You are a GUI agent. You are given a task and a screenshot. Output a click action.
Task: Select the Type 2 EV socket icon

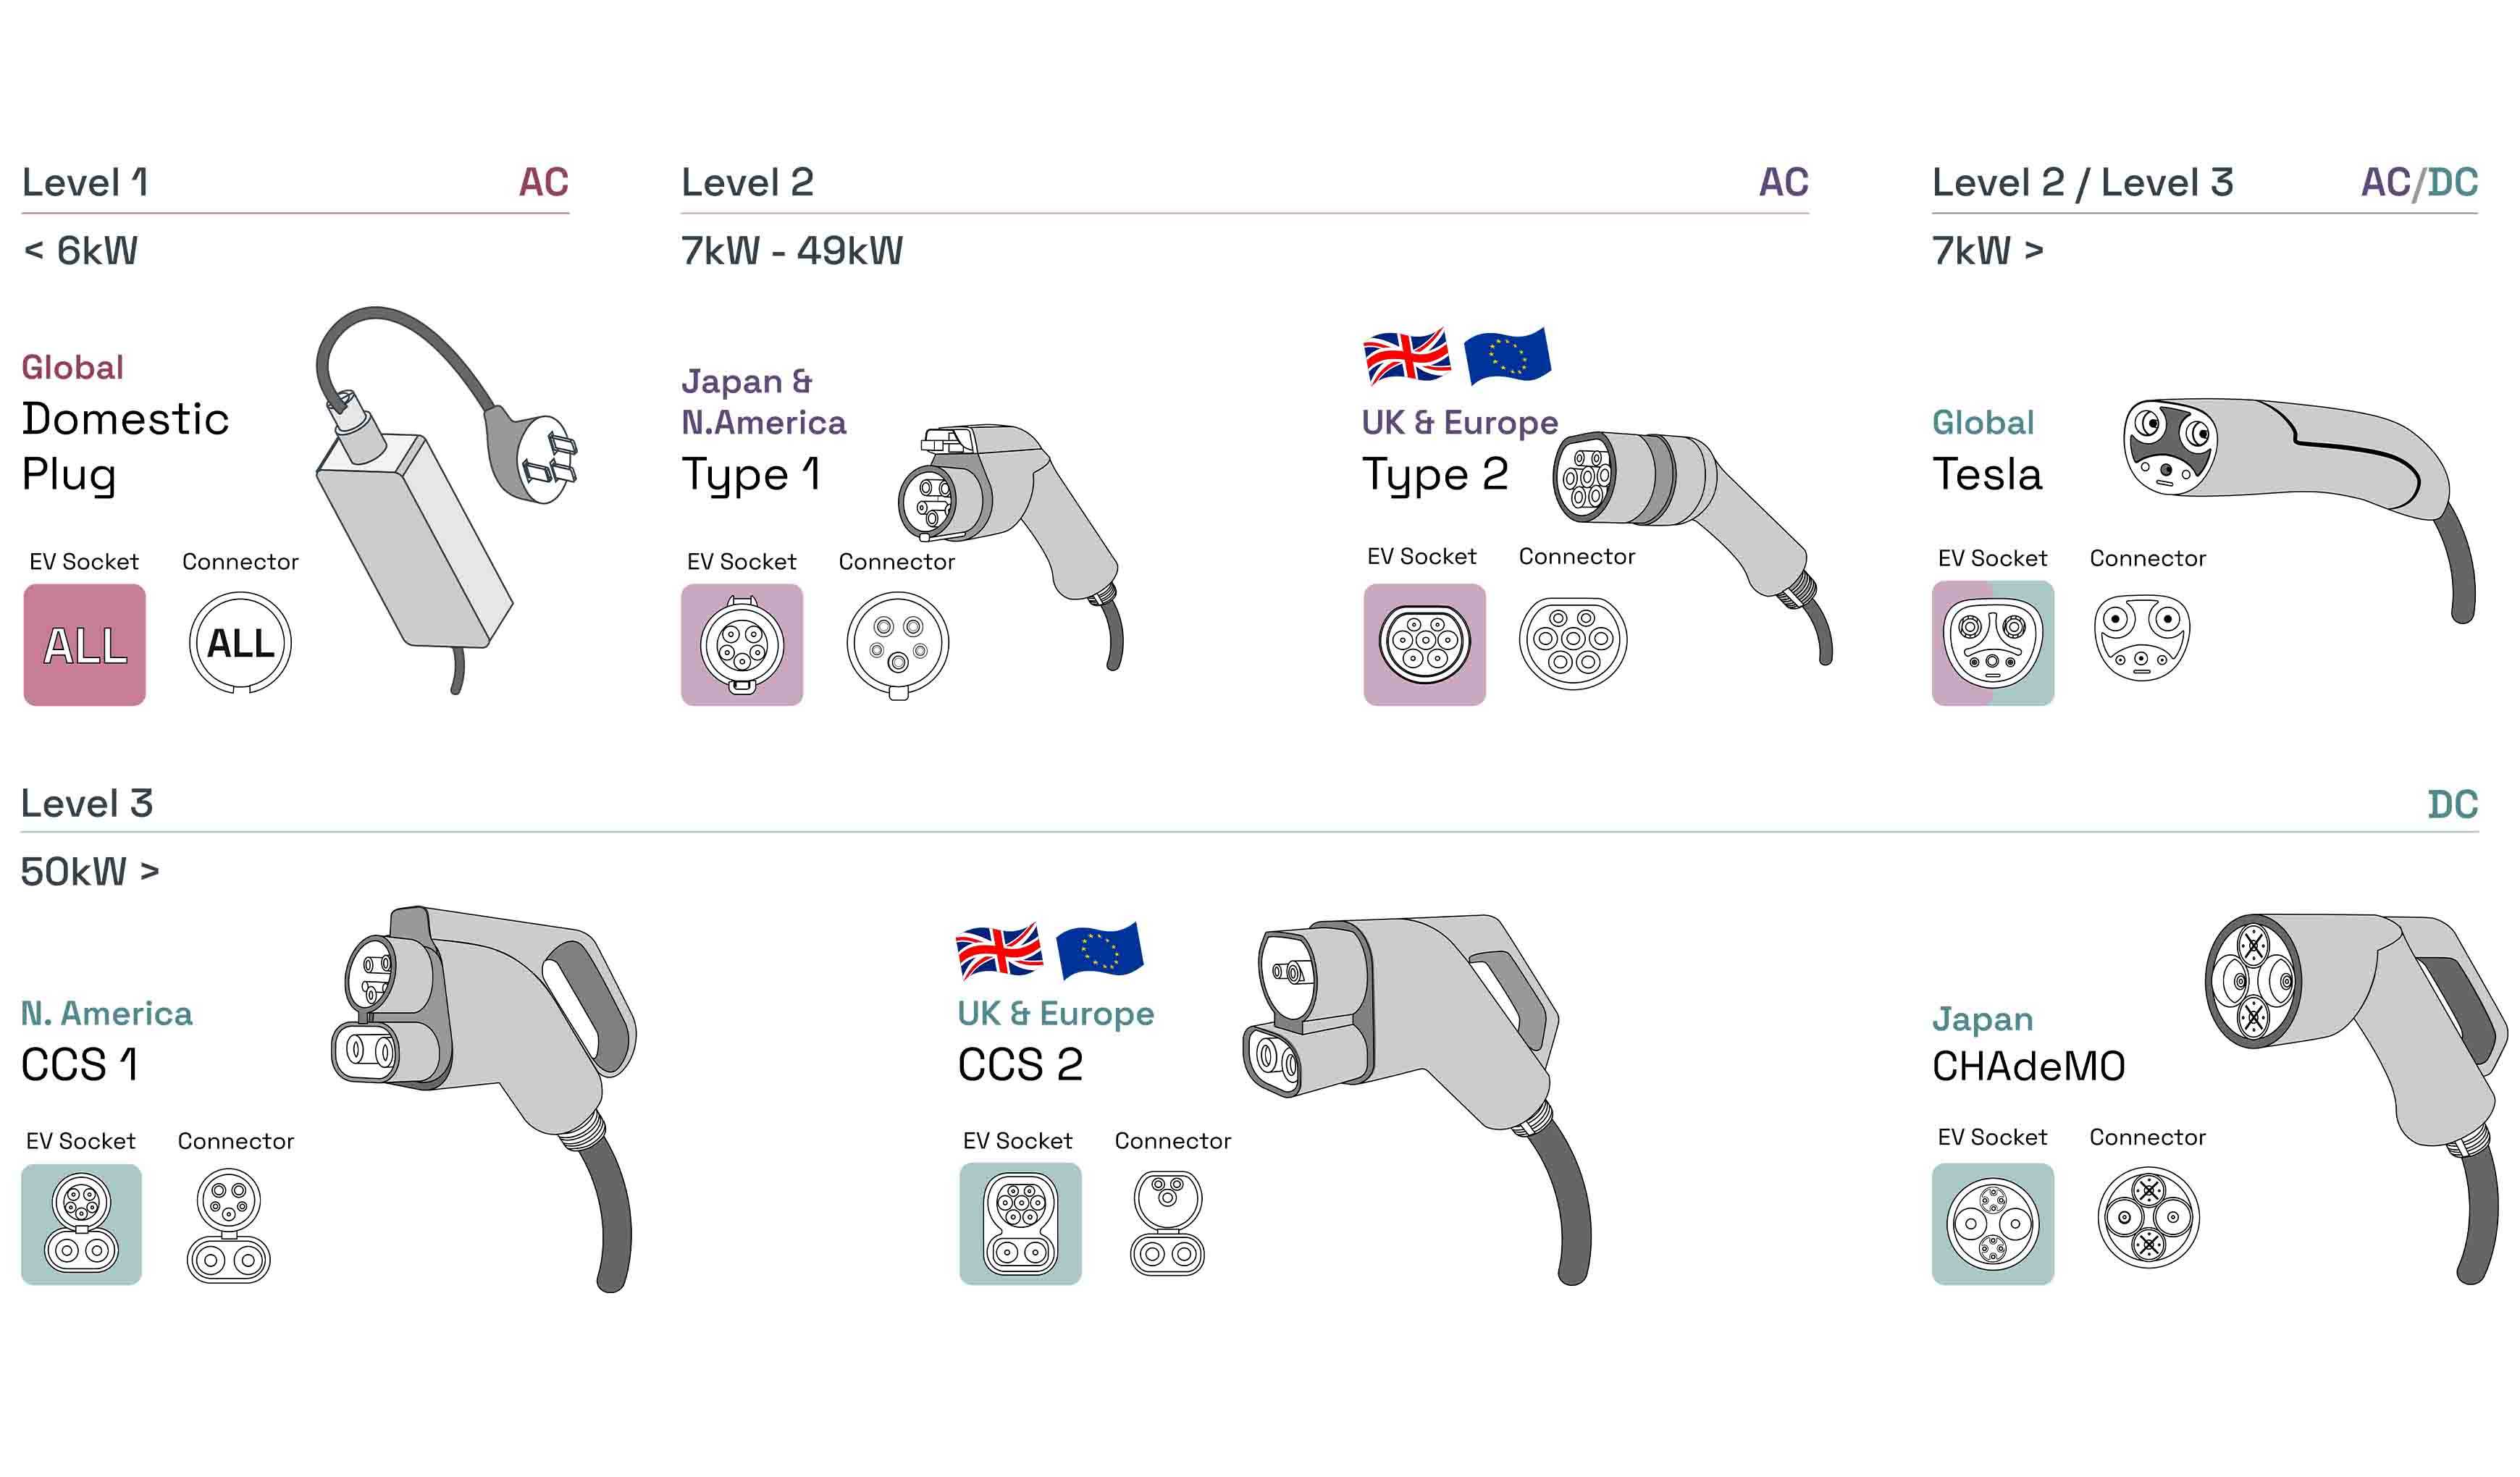coord(1424,645)
